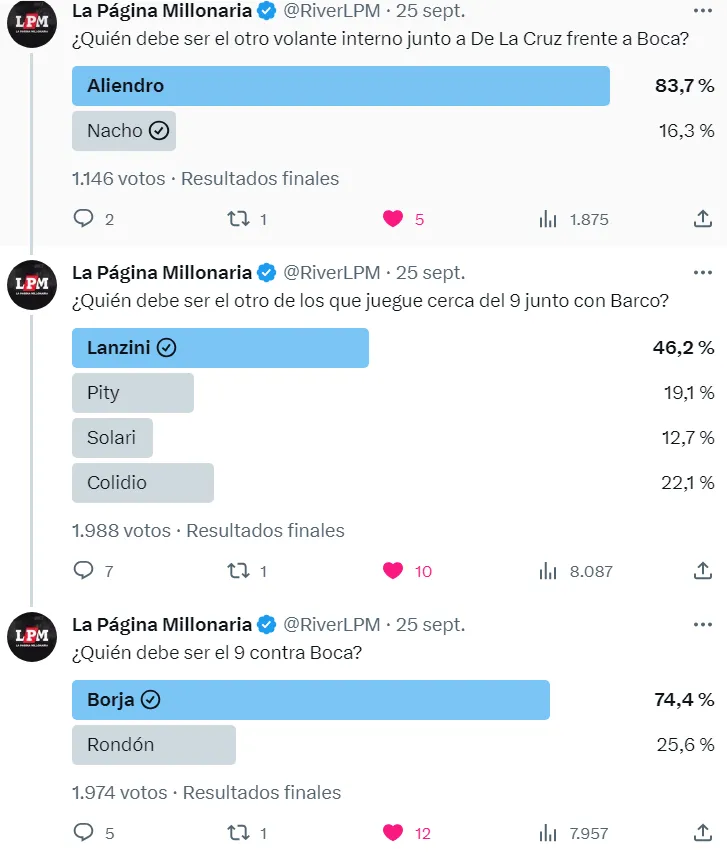Click the Lanzini 46,2 % poll bar
Viewport: 727px width, 853px height.
tap(220, 348)
